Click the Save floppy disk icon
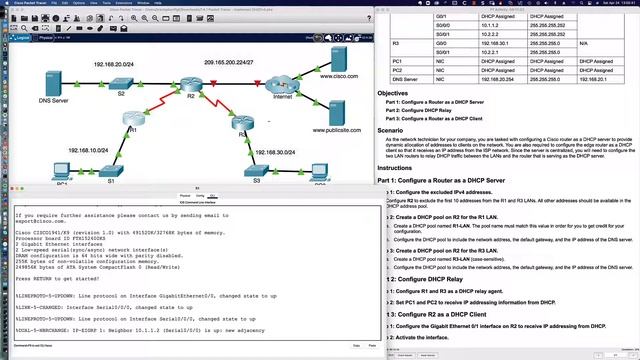Screen dimensions: 640x360 pos(35,18)
